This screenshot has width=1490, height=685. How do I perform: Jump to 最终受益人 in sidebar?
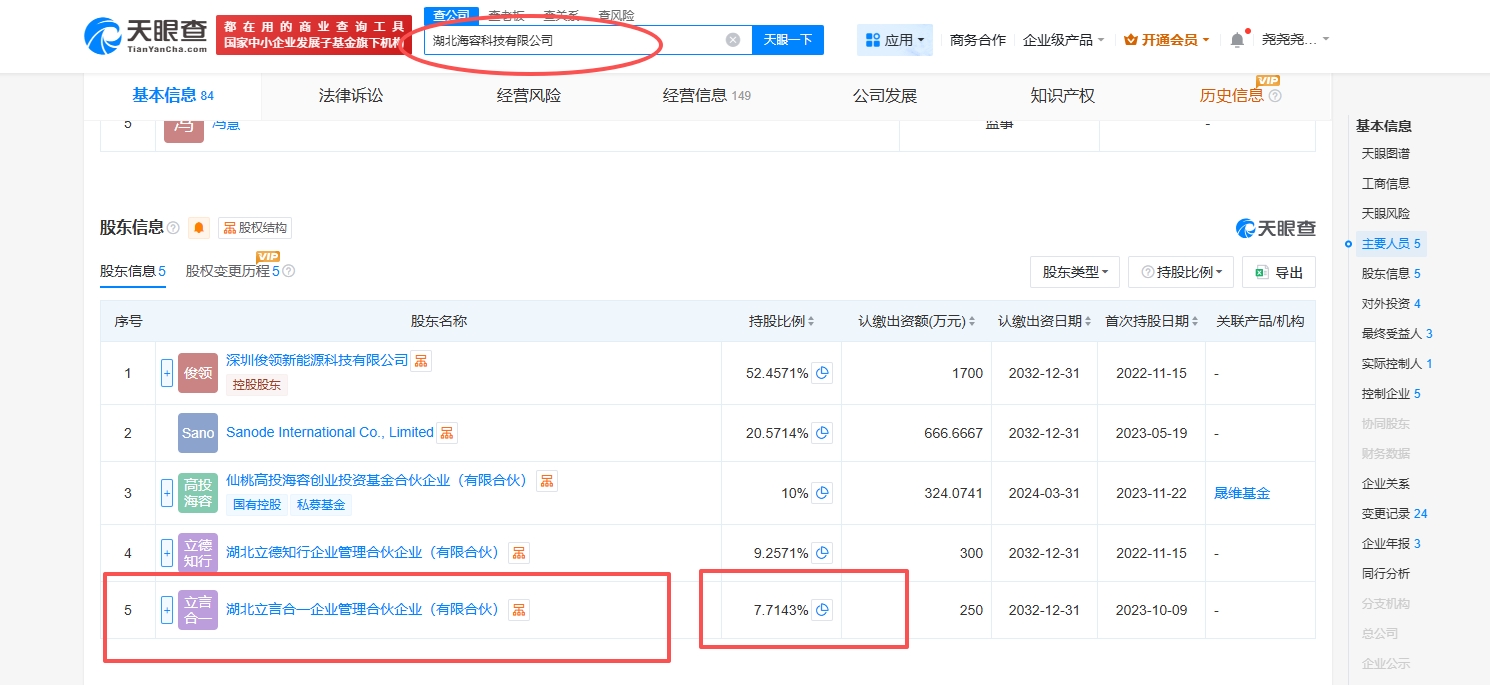click(x=1397, y=334)
